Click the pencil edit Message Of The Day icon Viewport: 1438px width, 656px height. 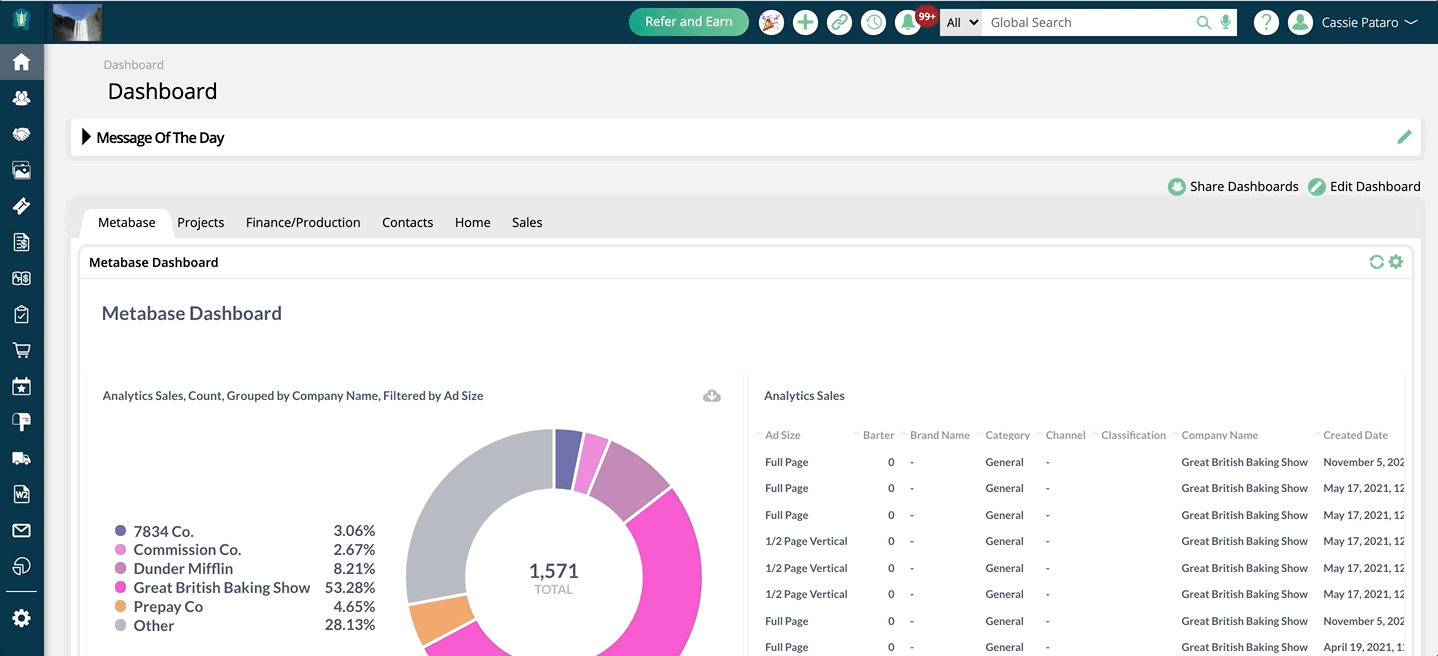(1404, 137)
